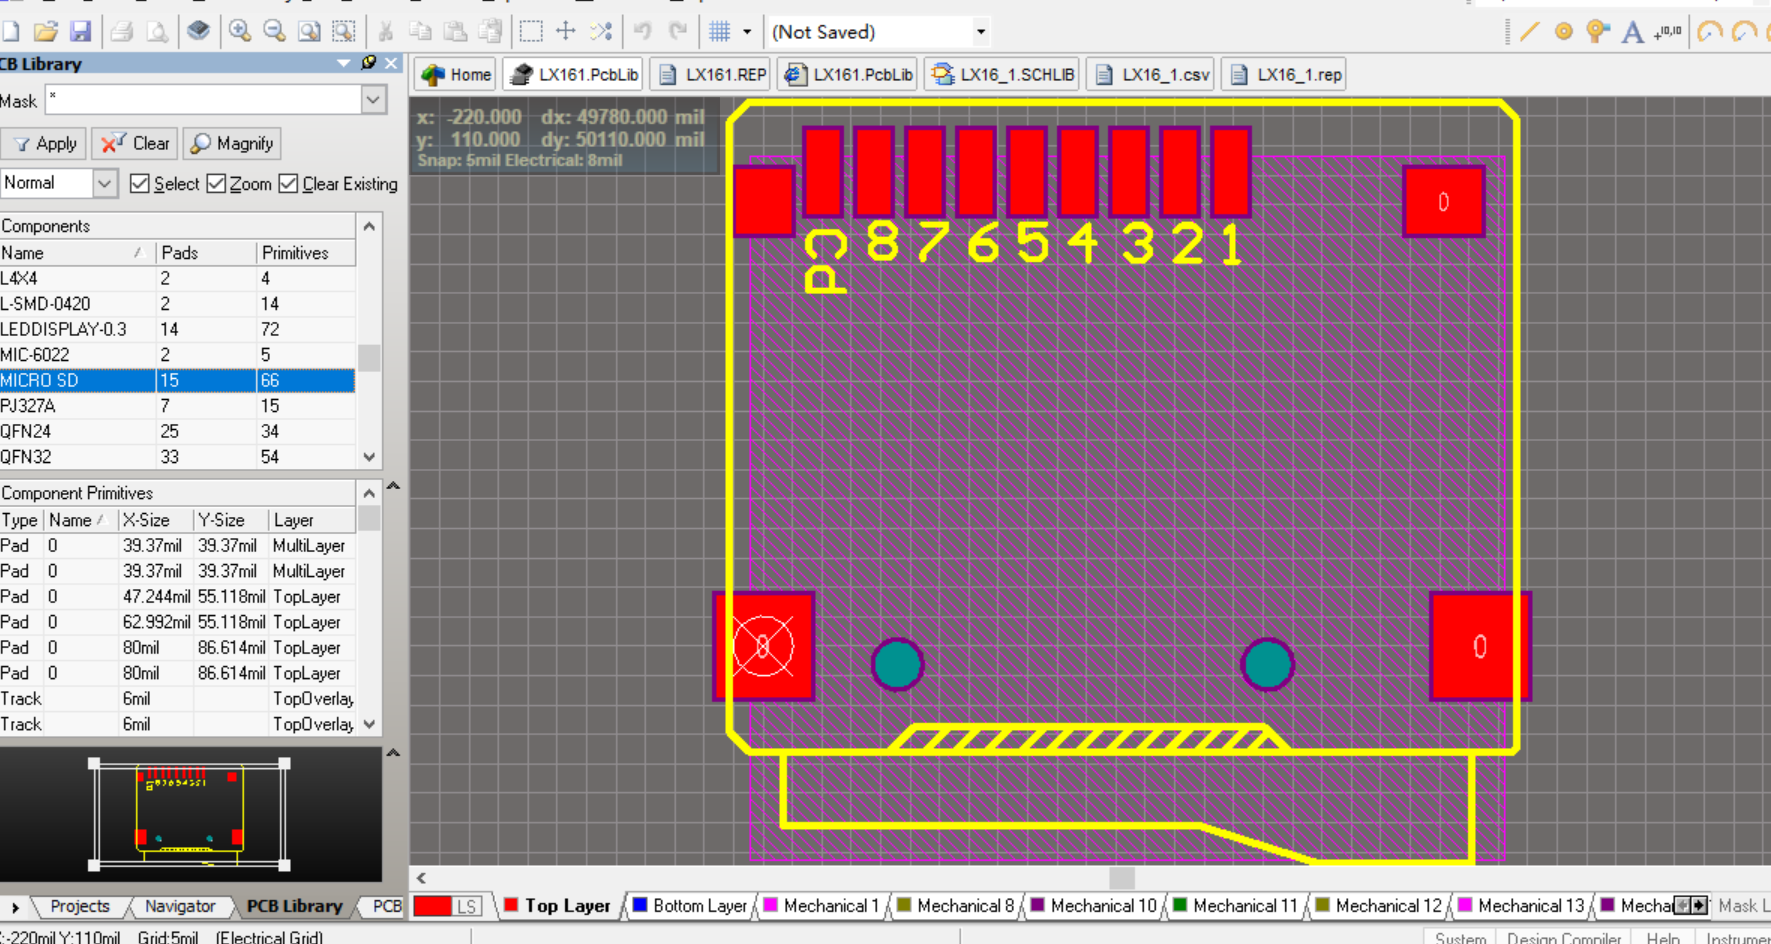Click the Deselect All icon
The image size is (1771, 944).
pyautogui.click(x=601, y=31)
